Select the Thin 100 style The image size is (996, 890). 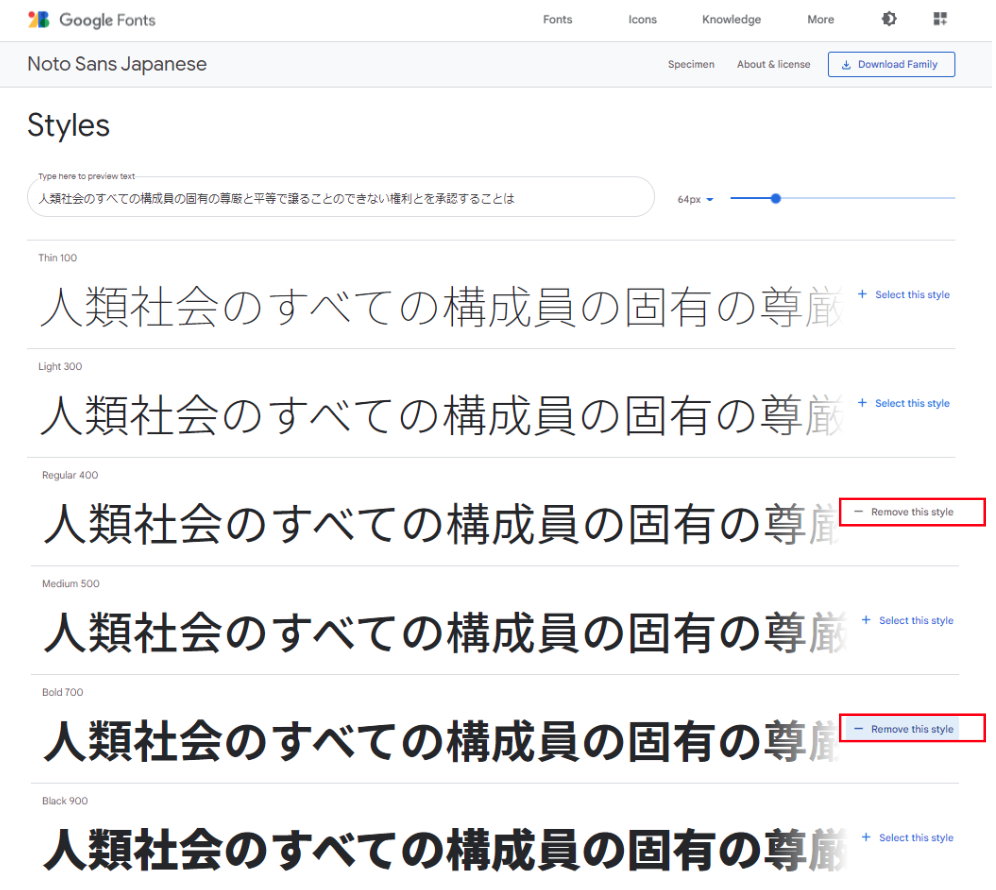(904, 295)
